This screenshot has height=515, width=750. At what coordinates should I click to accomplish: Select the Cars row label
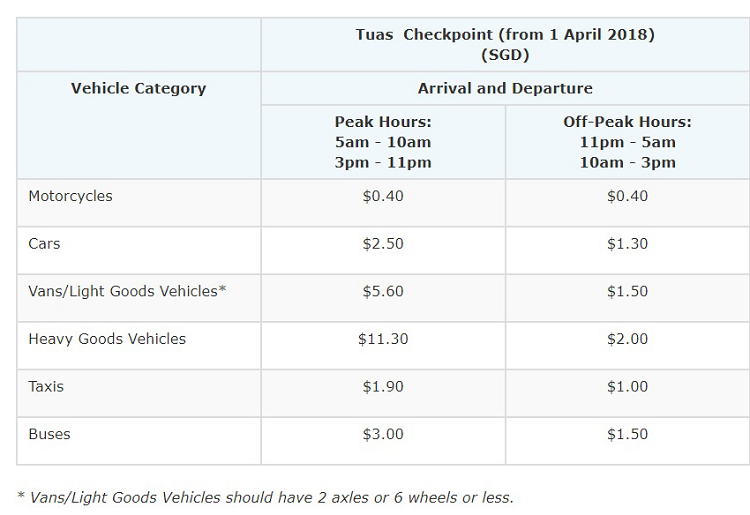pyautogui.click(x=44, y=244)
